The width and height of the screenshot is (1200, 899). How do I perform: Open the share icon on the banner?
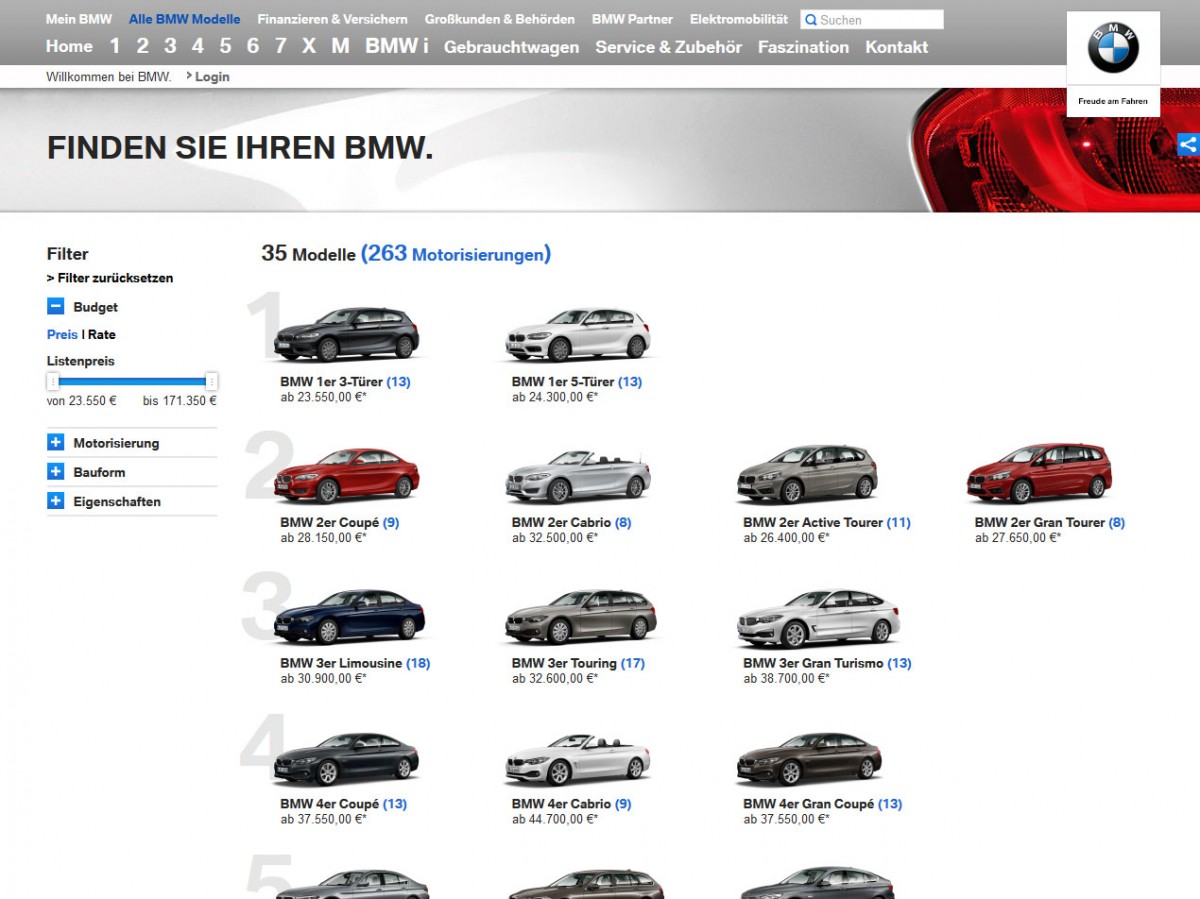coord(1188,144)
